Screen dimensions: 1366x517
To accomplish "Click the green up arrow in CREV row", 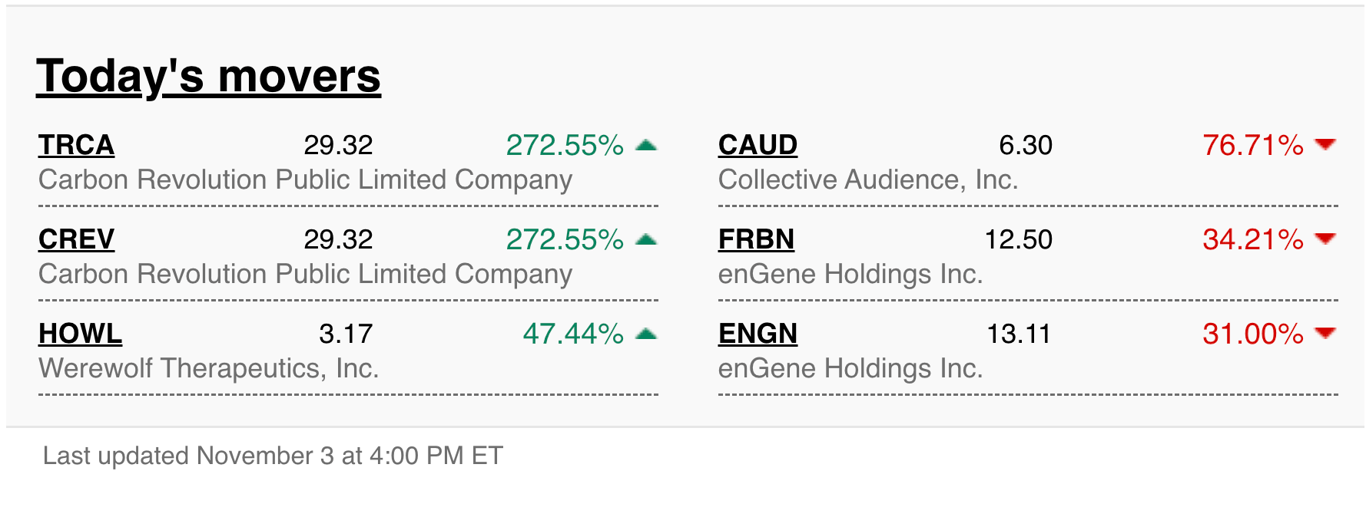I will [x=646, y=239].
